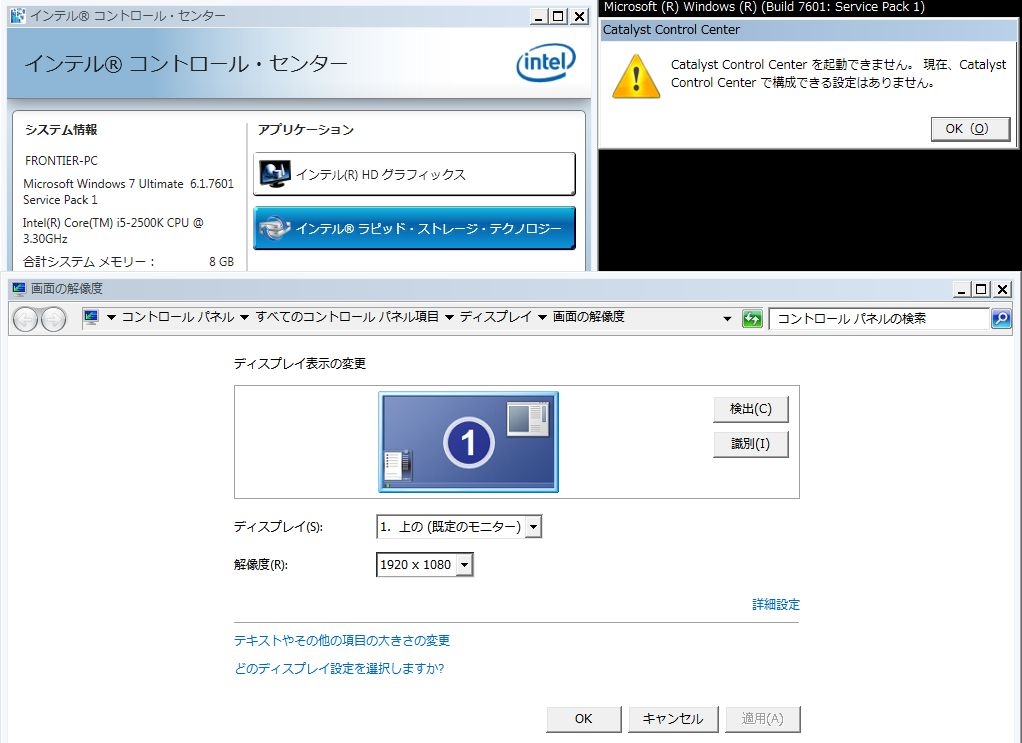
Task: Click the warning icon in Catalyst dialog
Action: click(636, 77)
